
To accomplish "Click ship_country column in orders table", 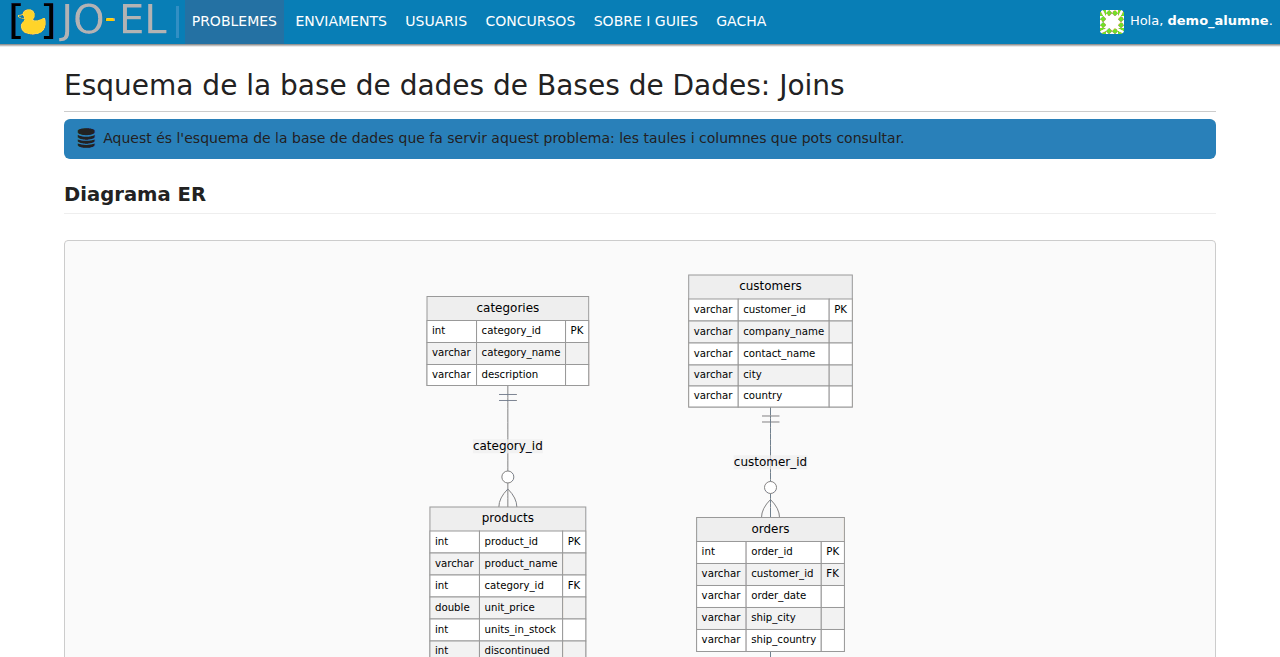I will pyautogui.click(x=784, y=640).
